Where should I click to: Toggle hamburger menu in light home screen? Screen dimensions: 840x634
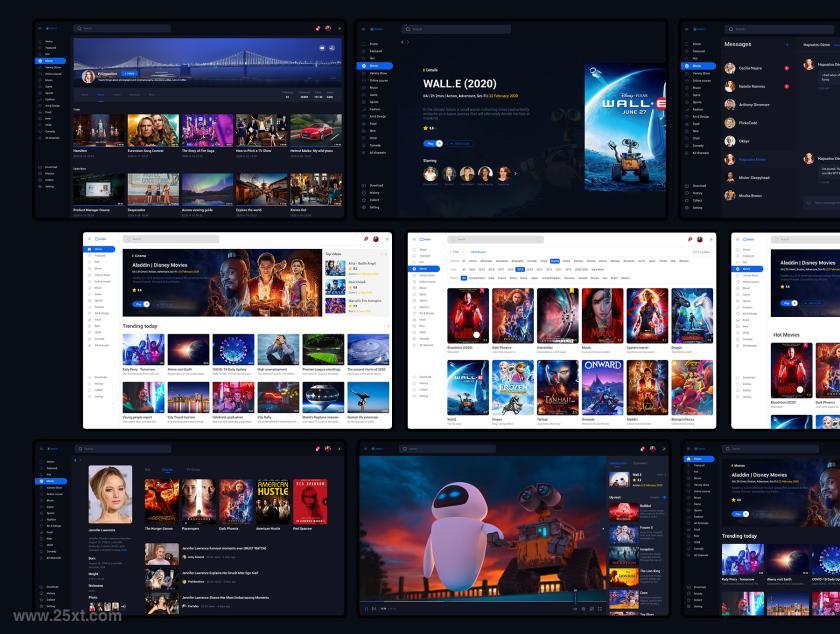89,239
